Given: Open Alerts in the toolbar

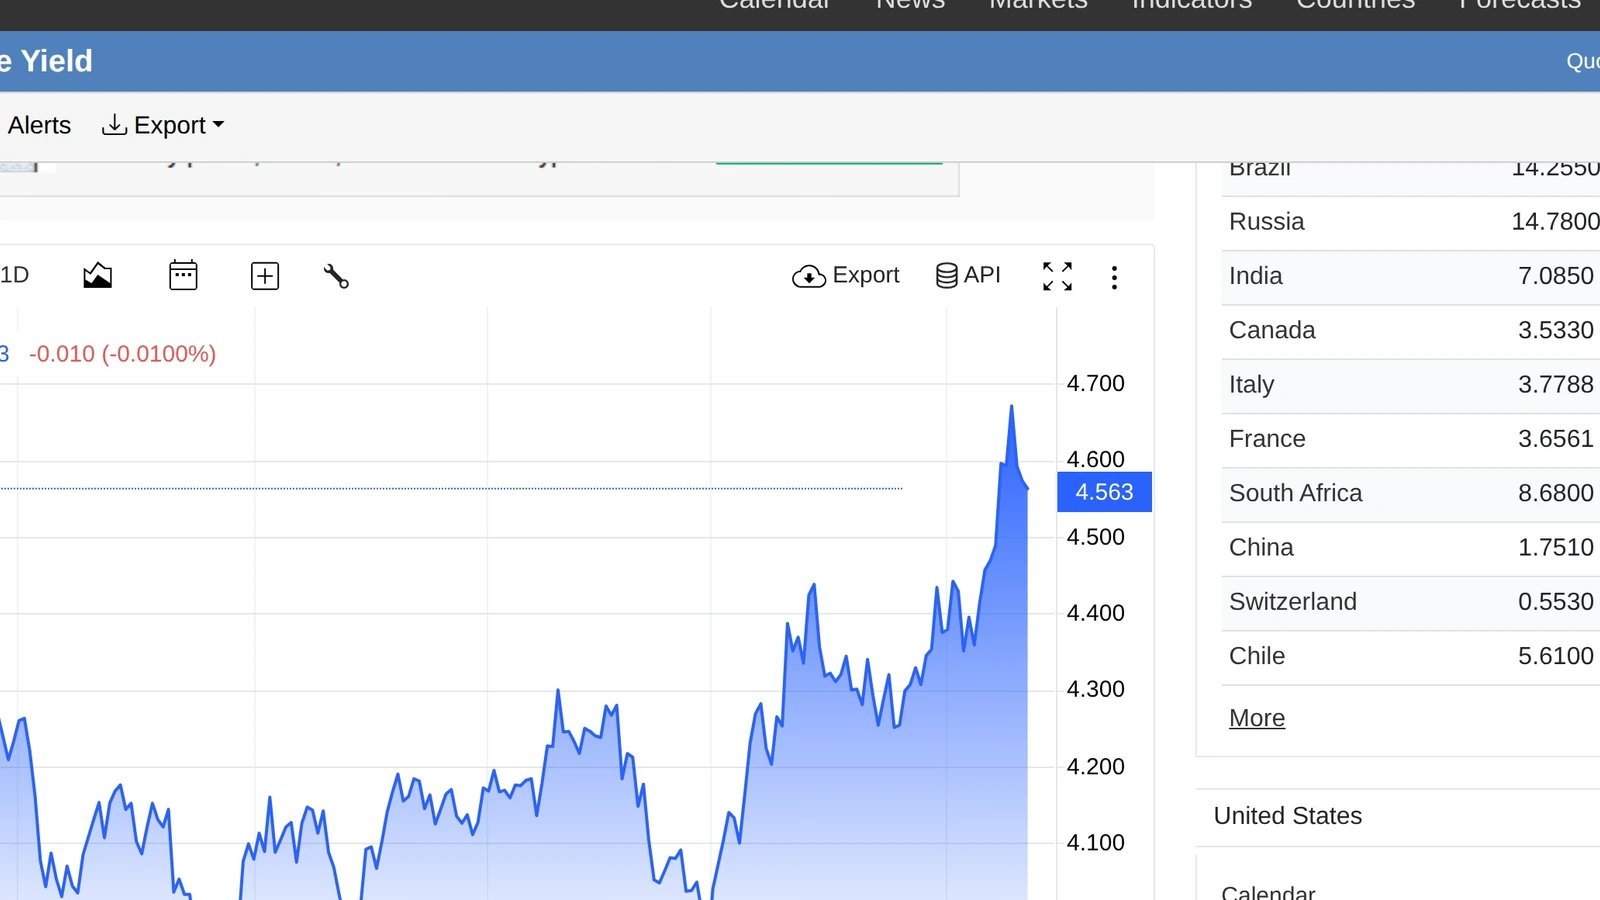Looking at the screenshot, I should pos(39,125).
